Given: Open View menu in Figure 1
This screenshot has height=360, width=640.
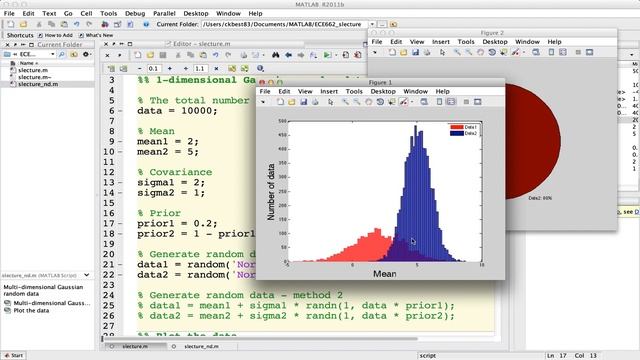Looking at the screenshot, I should (x=305, y=91).
